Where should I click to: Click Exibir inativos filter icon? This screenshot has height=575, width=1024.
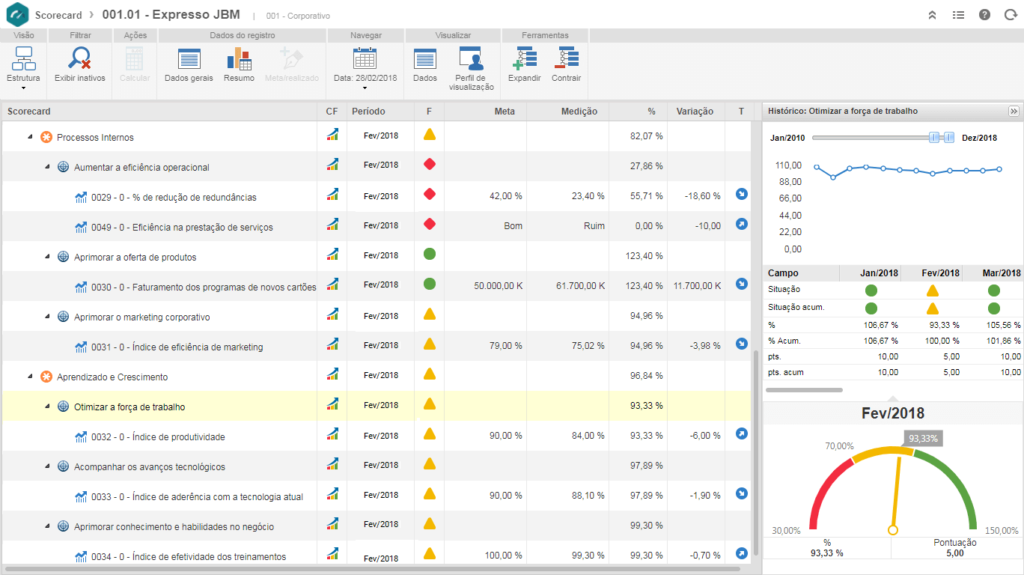click(x=80, y=58)
